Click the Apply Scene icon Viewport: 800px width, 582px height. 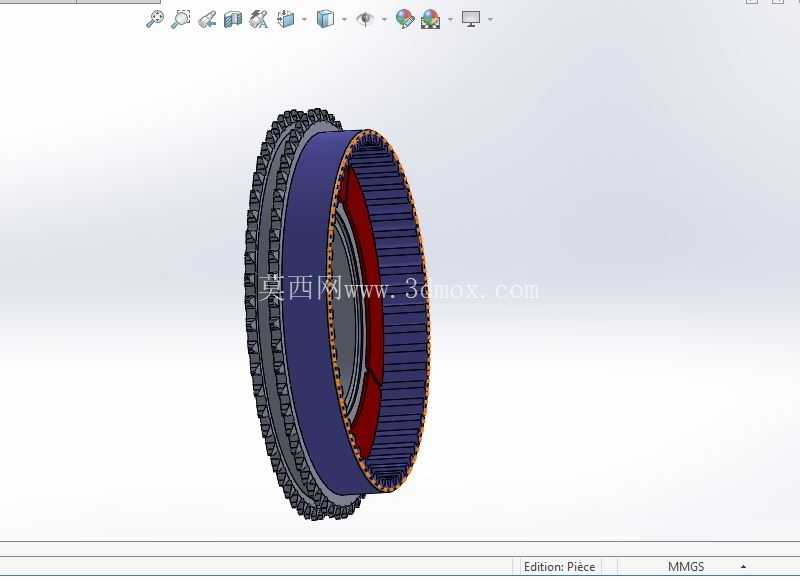[x=431, y=19]
